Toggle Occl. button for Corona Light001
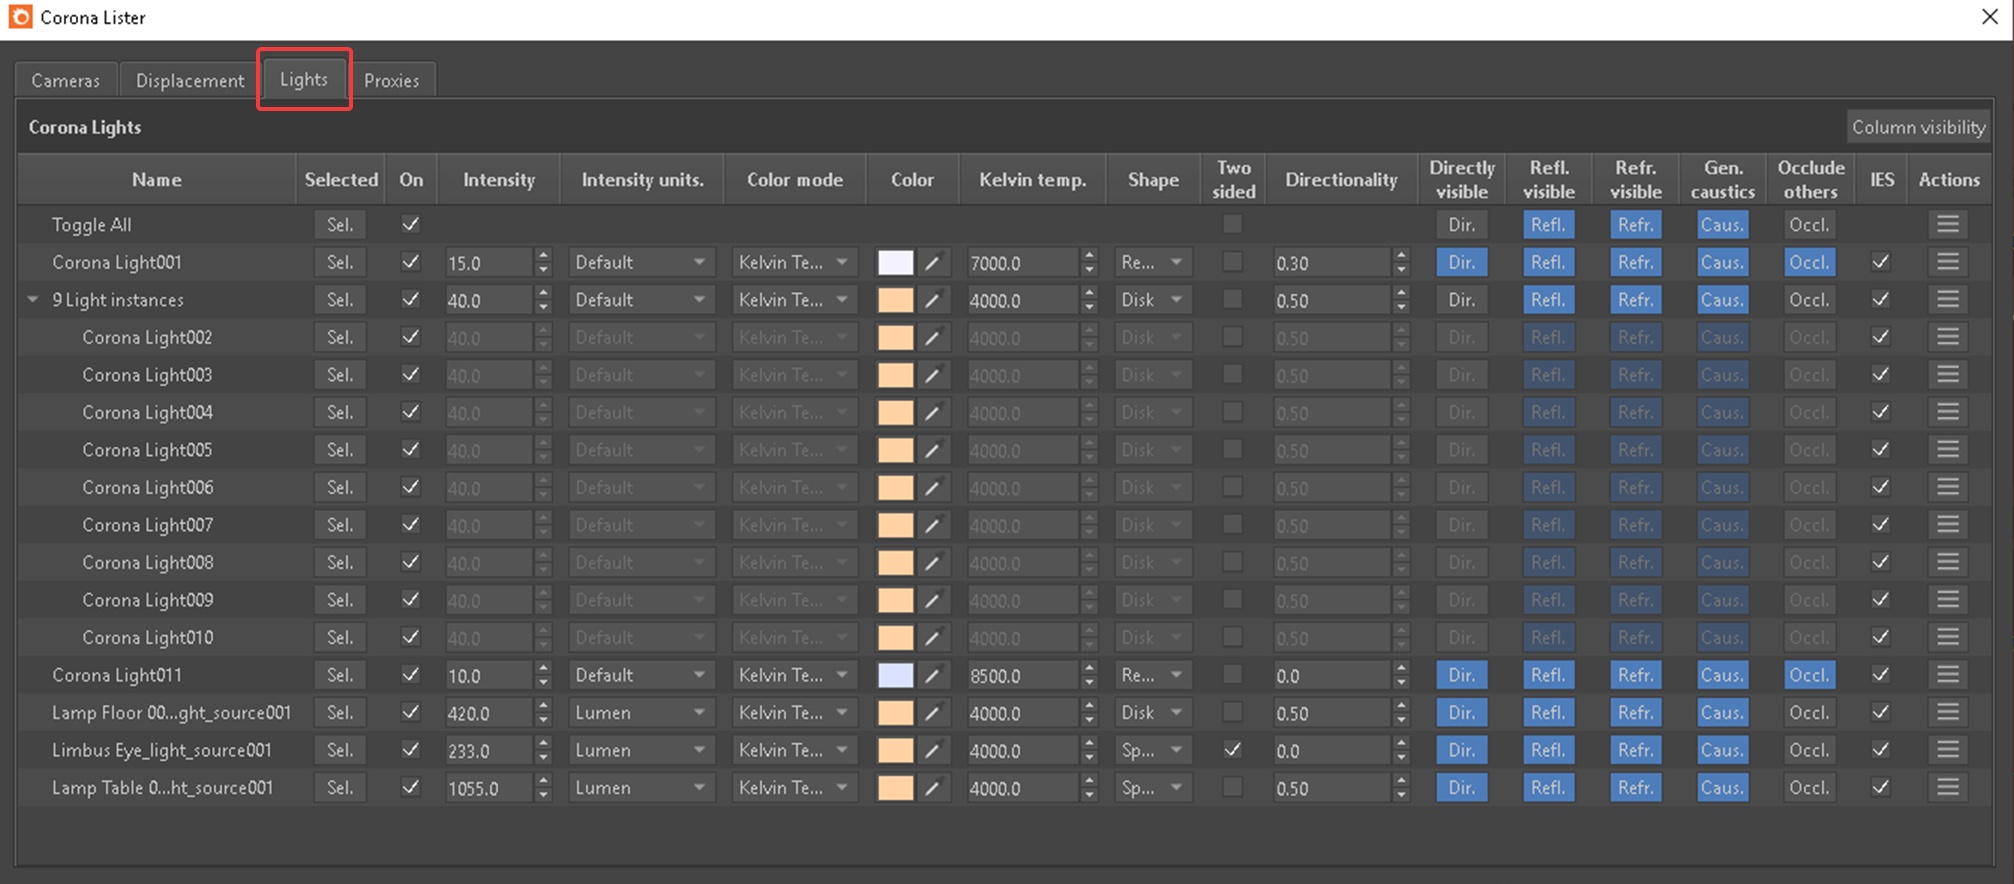The width and height of the screenshot is (2014, 884). [x=1809, y=262]
